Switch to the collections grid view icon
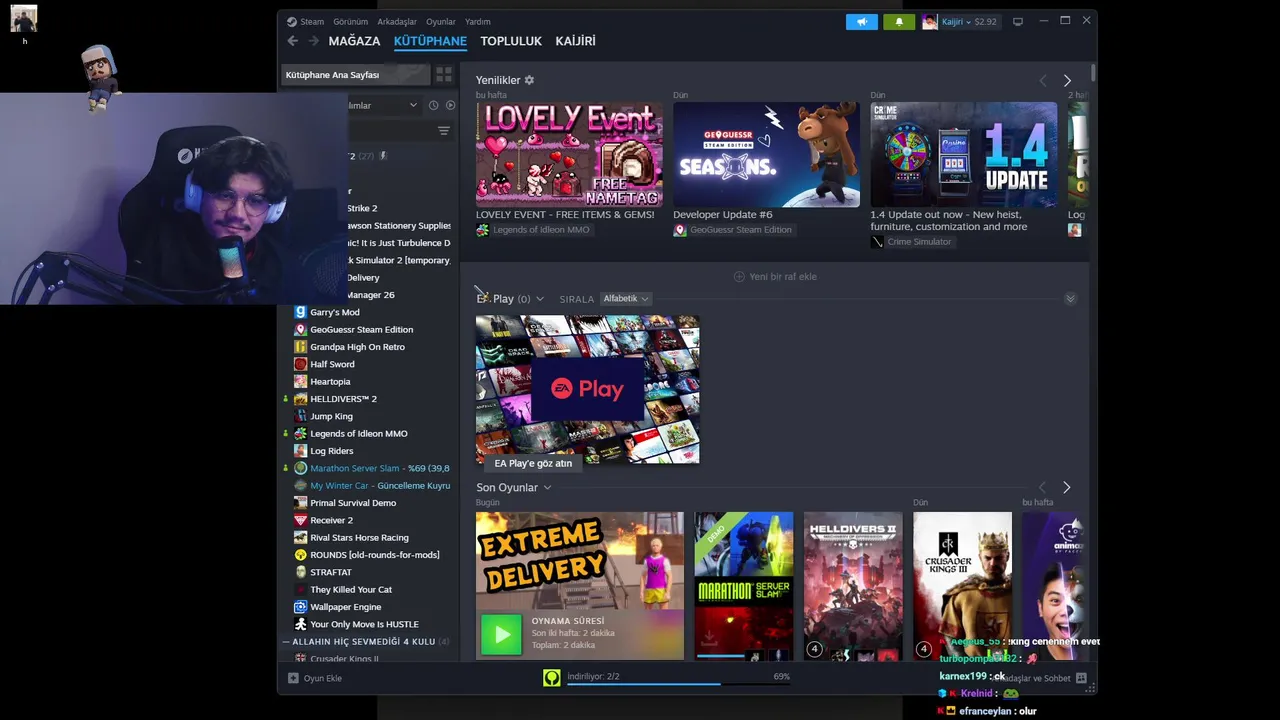The image size is (1280, 720). [444, 75]
